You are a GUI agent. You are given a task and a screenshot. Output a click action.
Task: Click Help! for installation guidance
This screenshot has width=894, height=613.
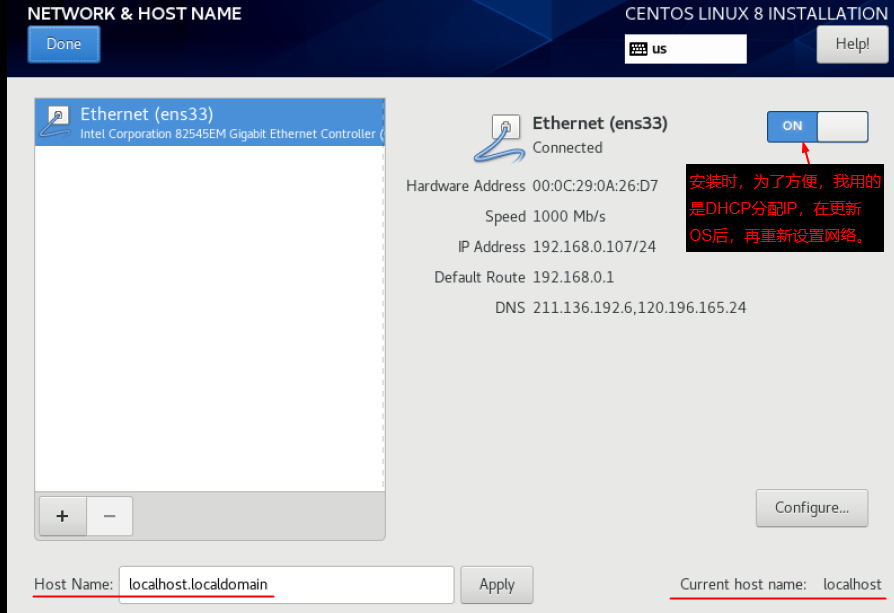coord(851,44)
